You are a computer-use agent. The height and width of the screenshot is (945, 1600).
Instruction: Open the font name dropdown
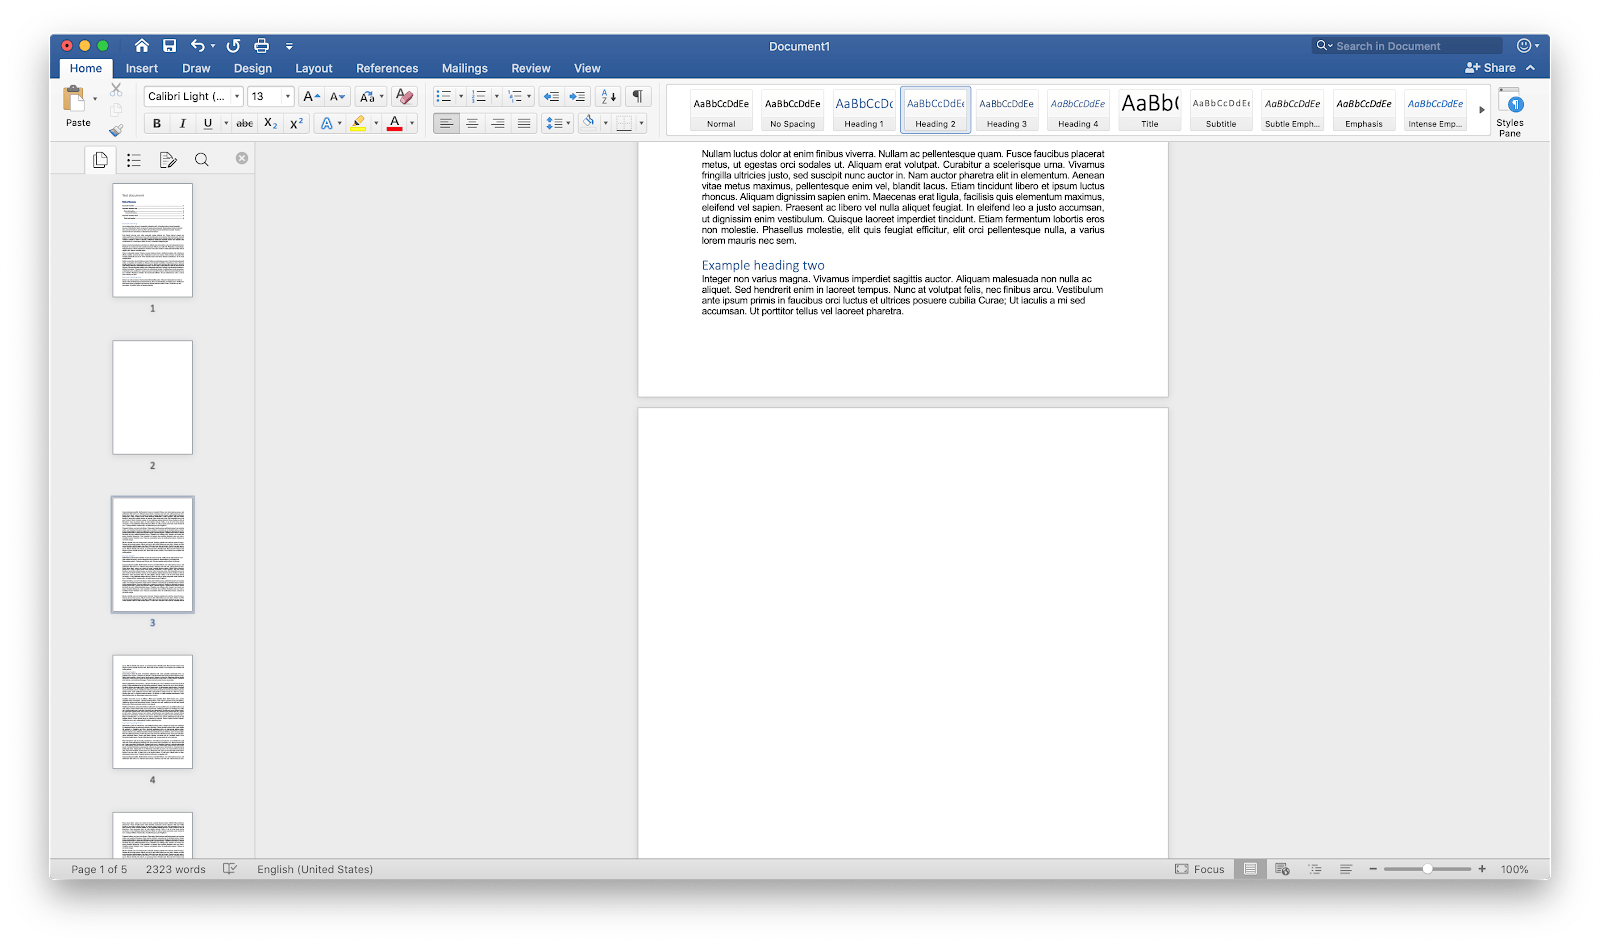coord(237,97)
